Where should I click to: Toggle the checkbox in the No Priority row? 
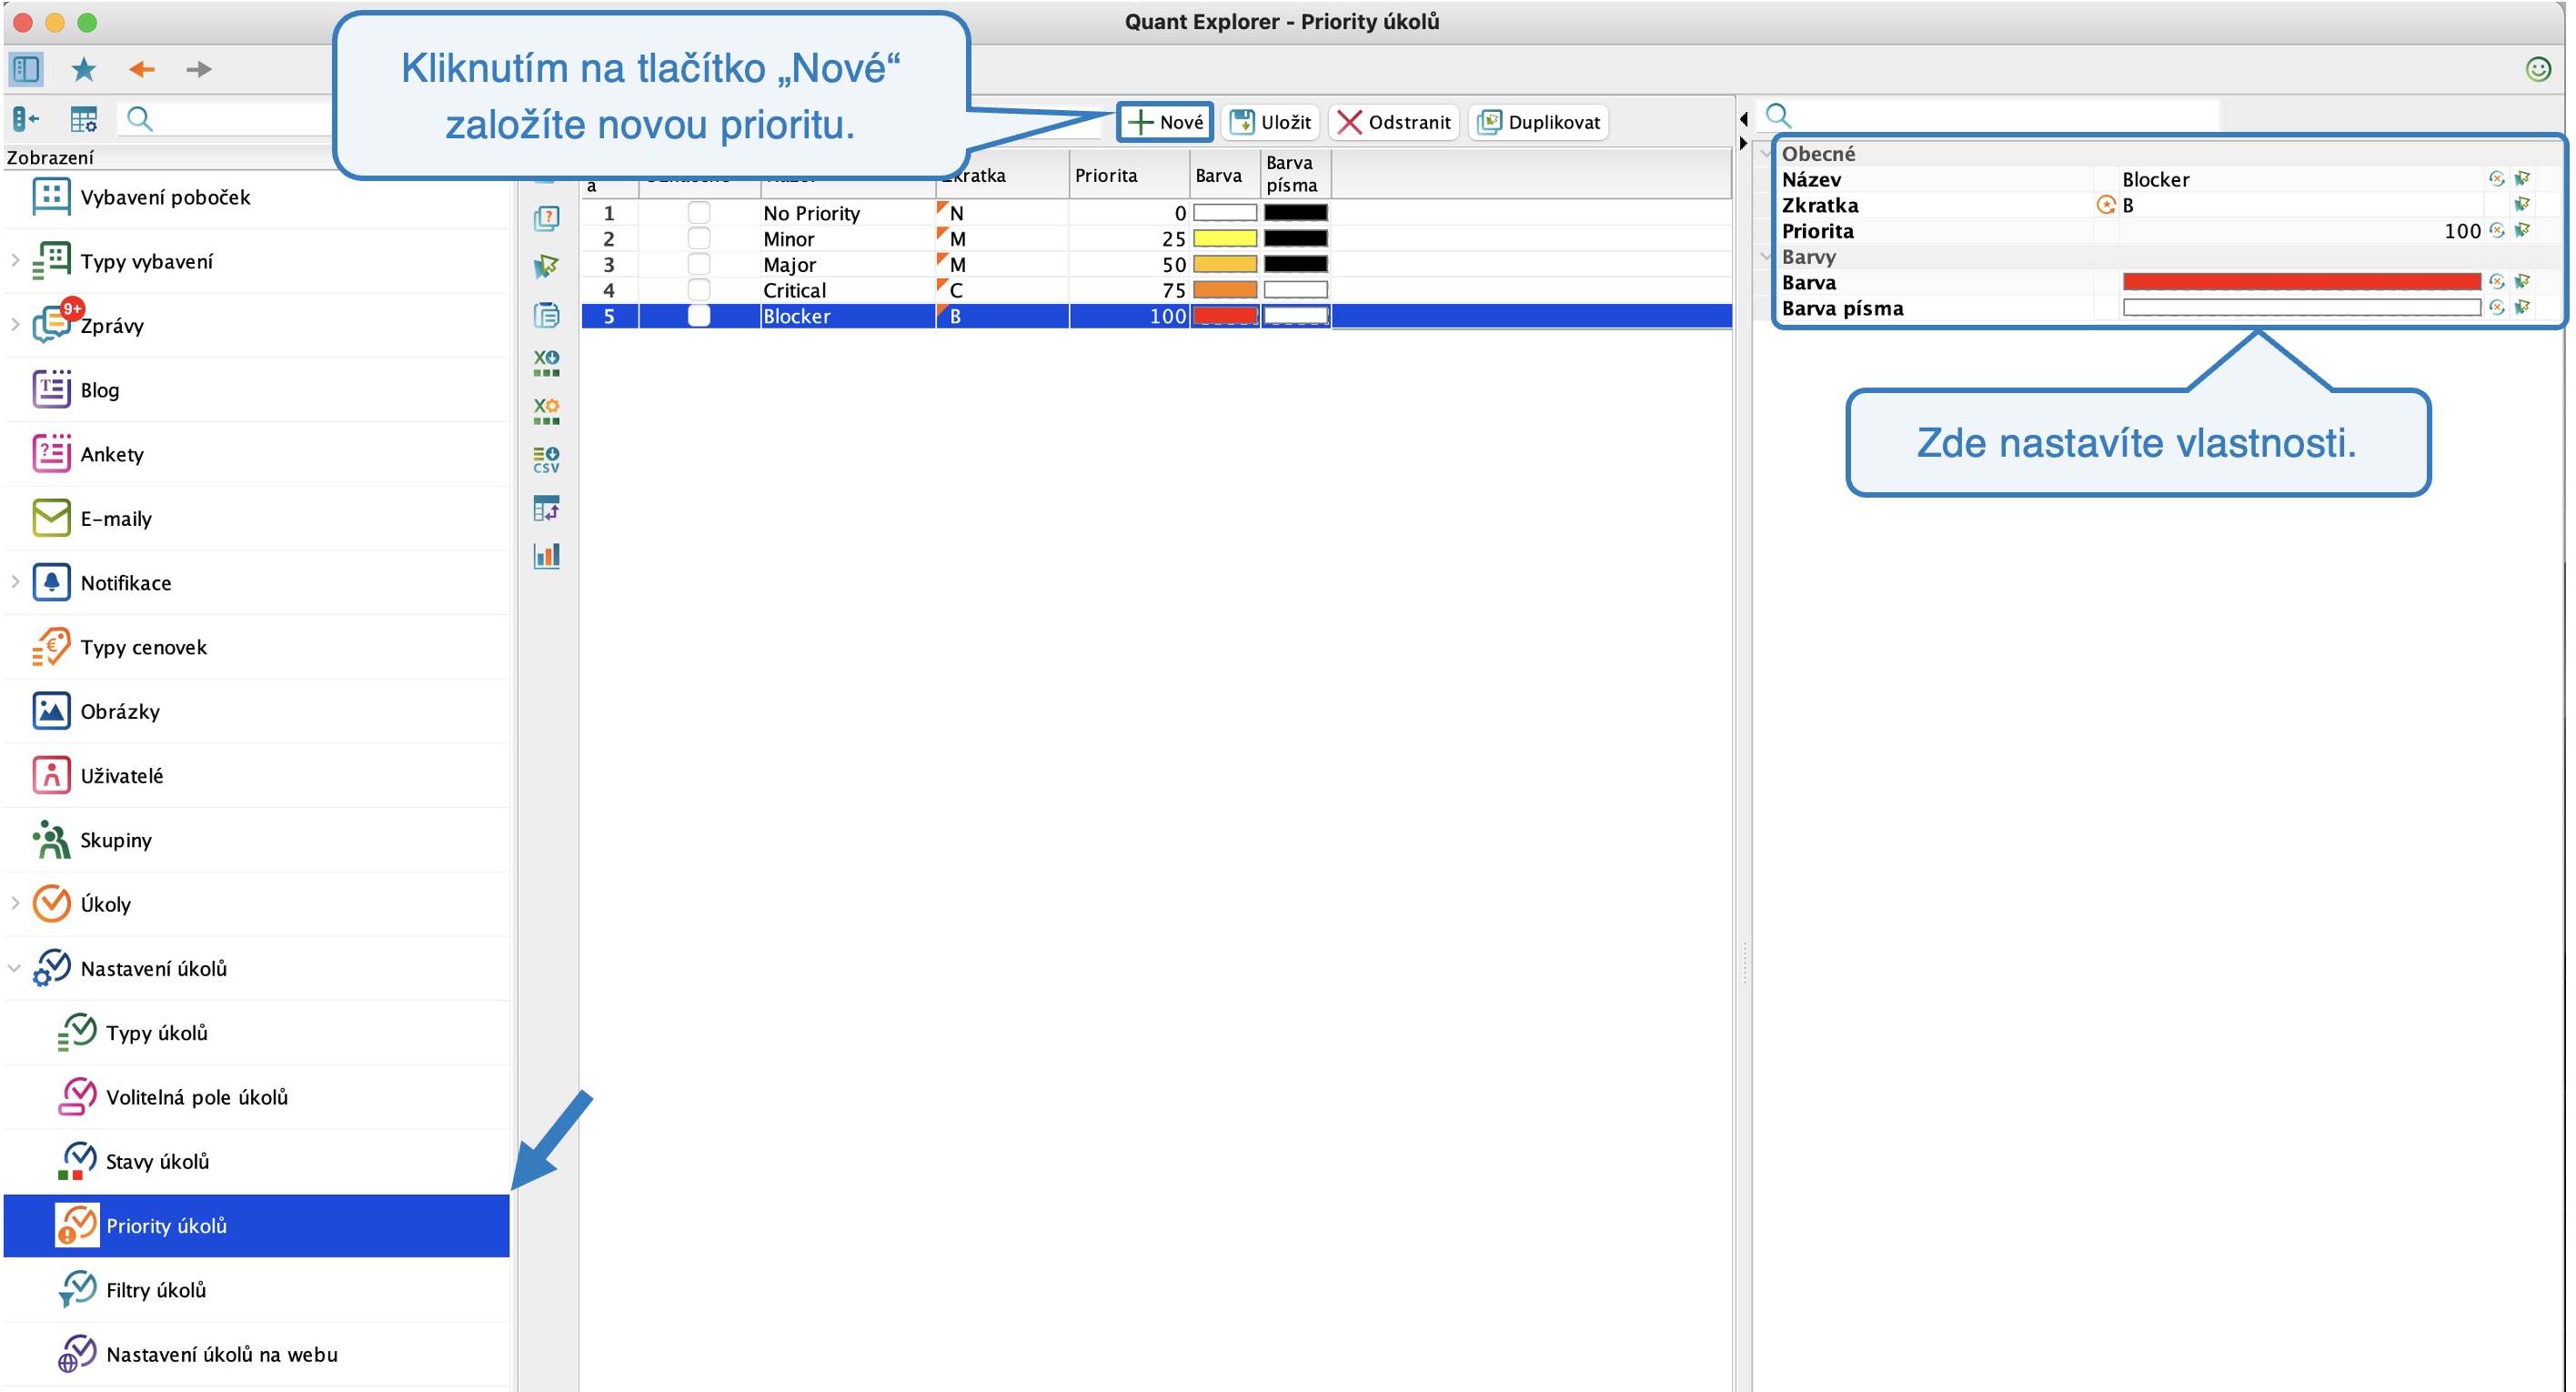tap(699, 213)
